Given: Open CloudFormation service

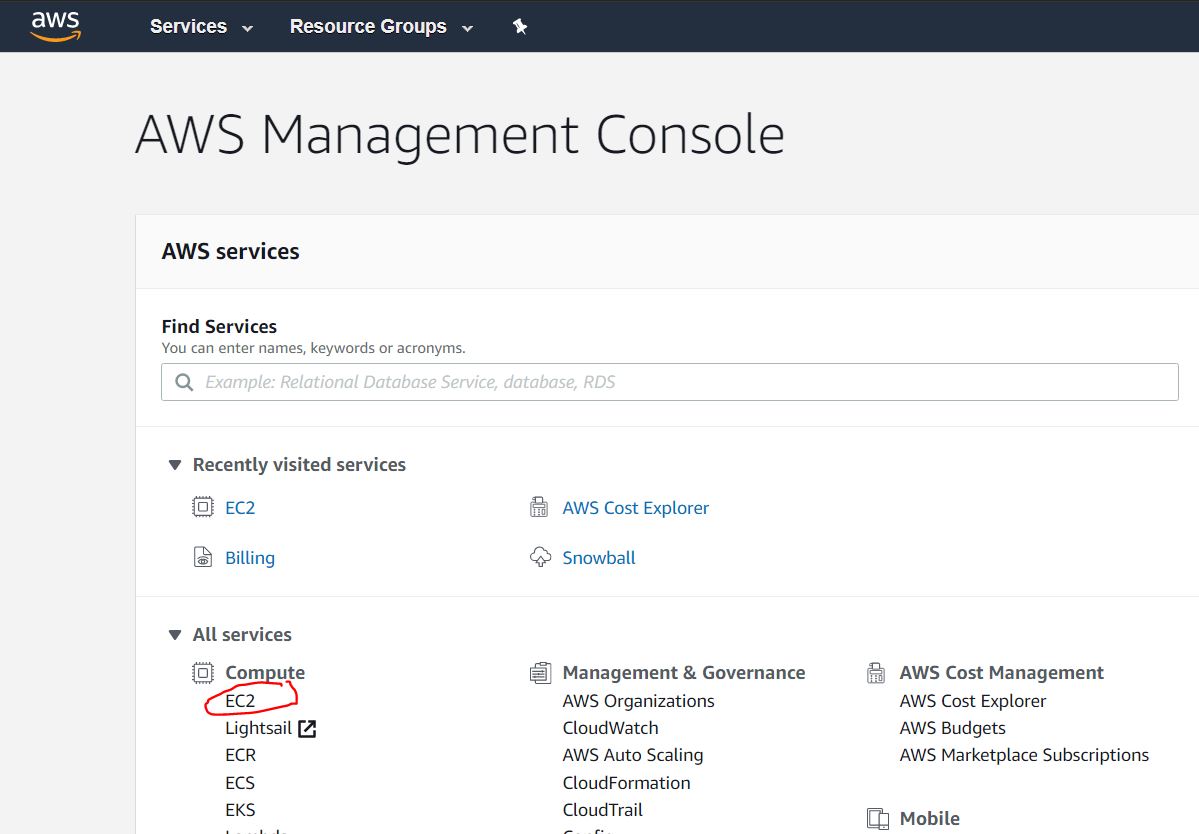Looking at the screenshot, I should point(626,783).
